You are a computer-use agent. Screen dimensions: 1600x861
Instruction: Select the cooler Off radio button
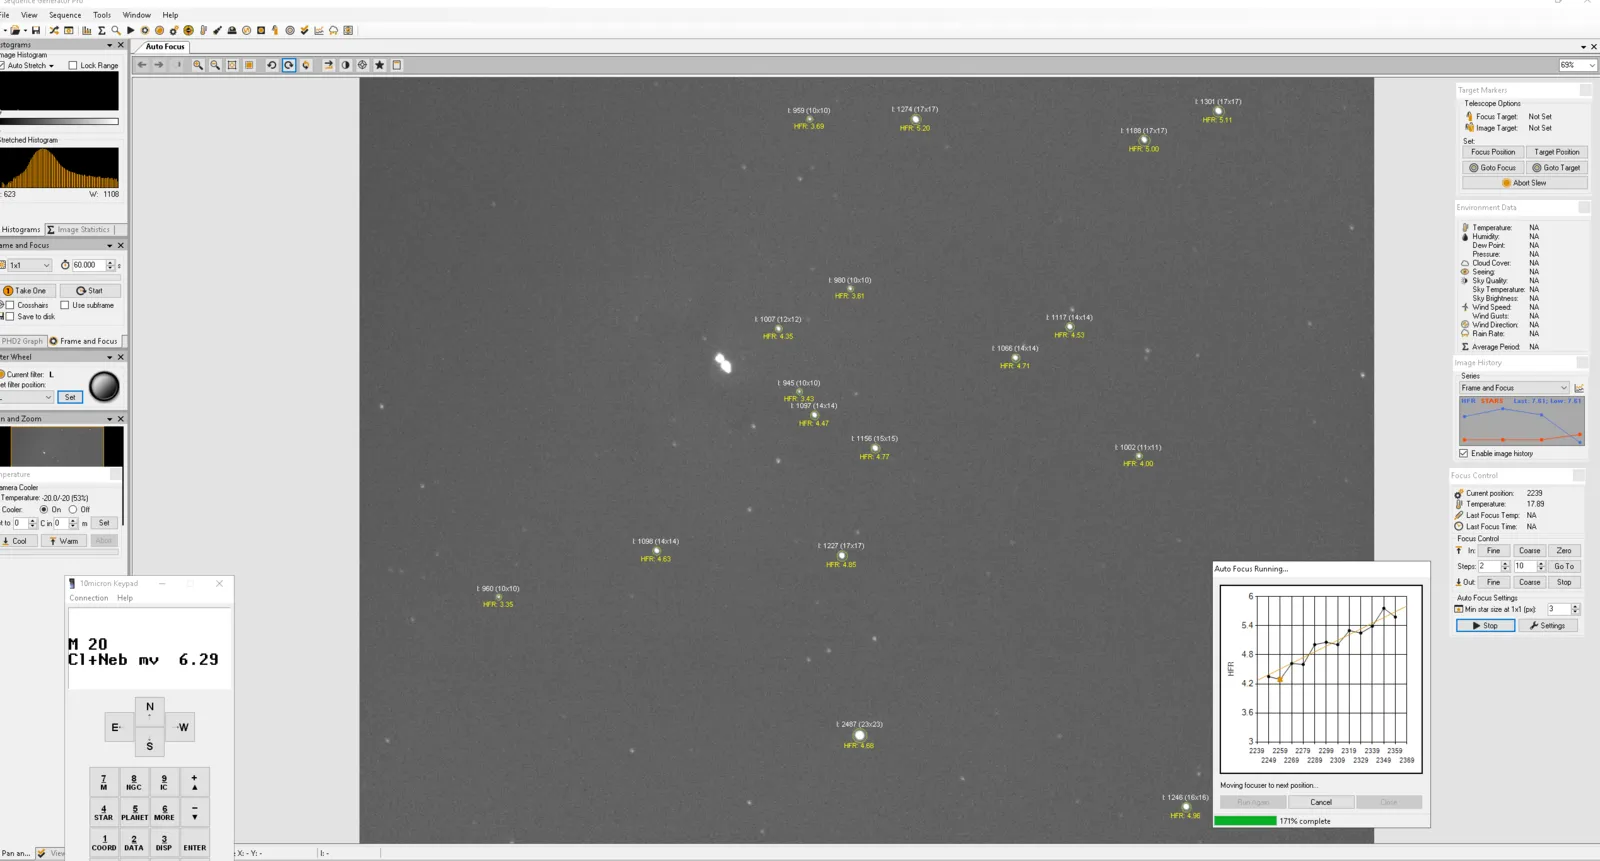(x=73, y=509)
